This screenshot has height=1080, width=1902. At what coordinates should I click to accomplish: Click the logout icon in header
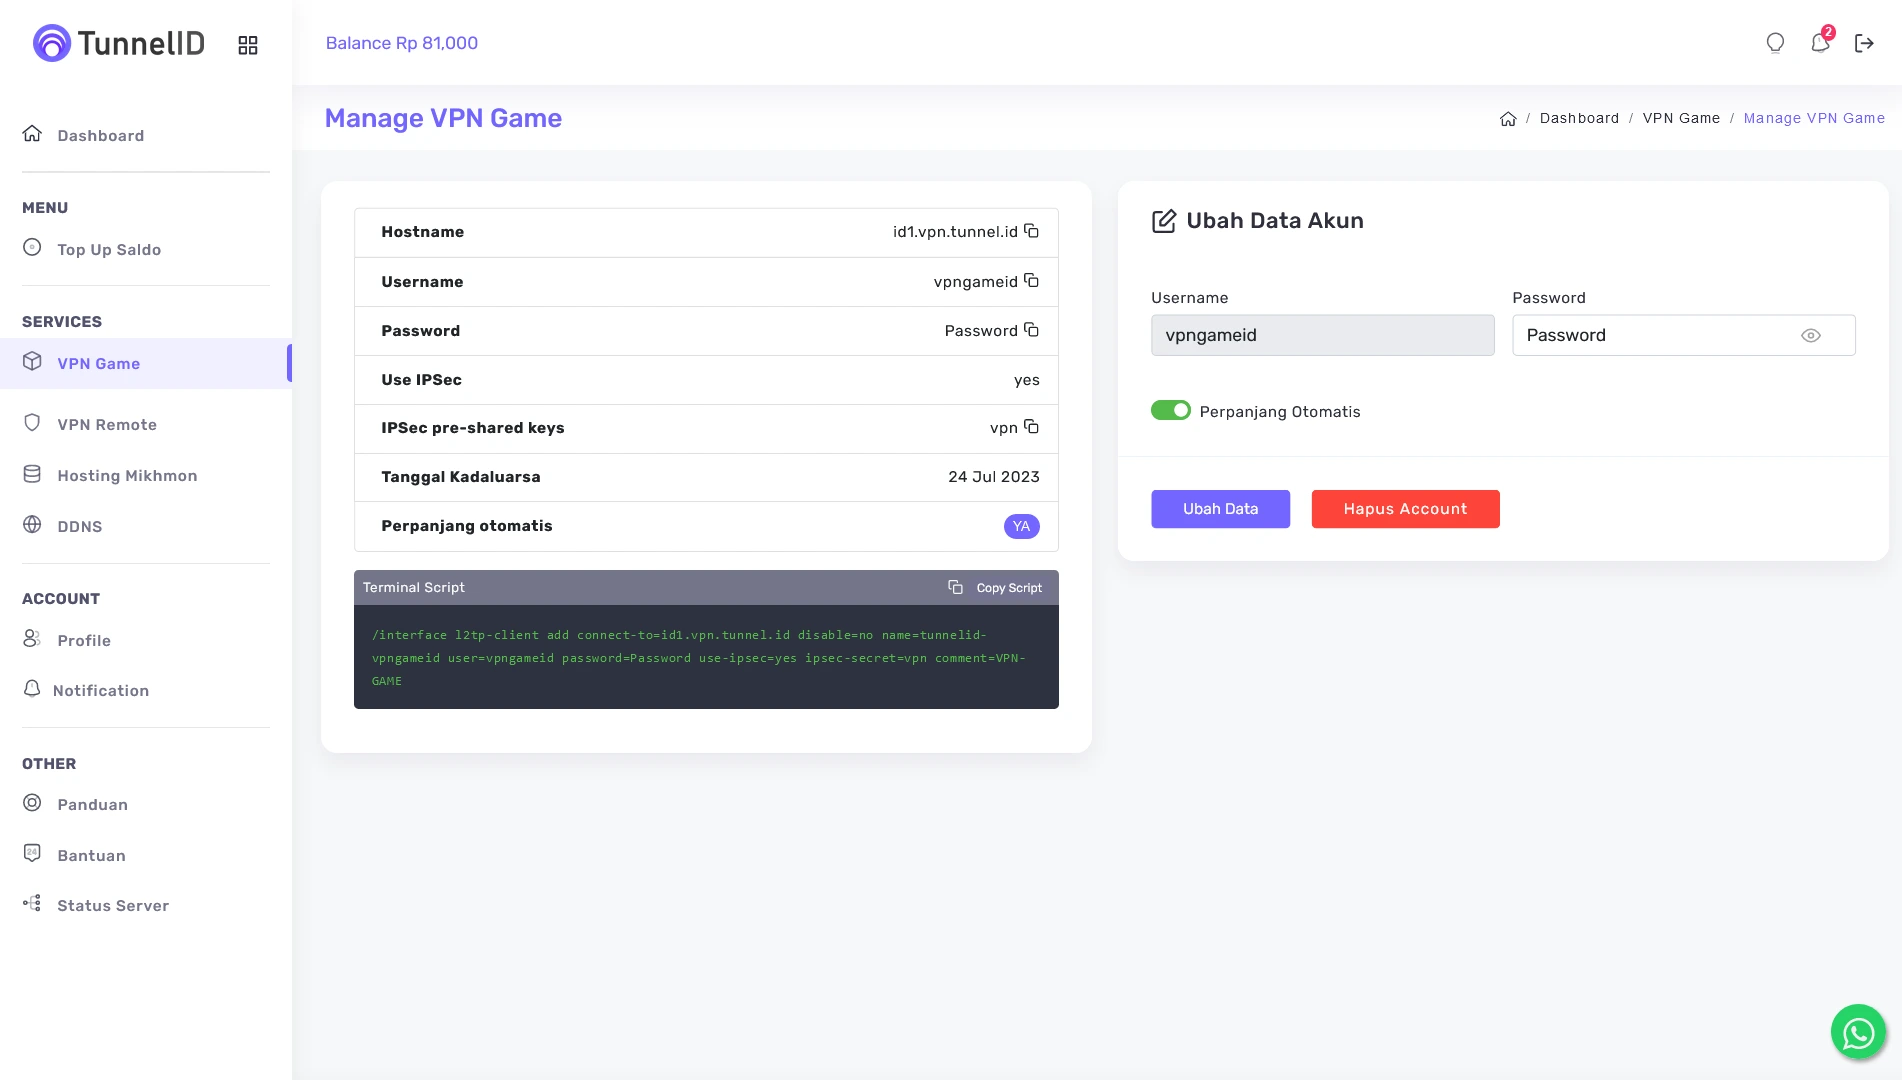click(x=1864, y=43)
